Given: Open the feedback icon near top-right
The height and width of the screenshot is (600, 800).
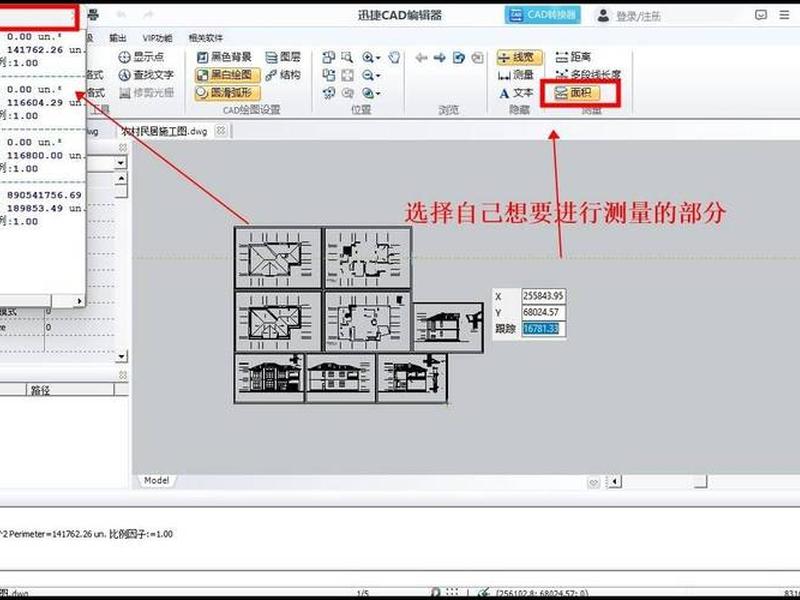Looking at the screenshot, I should (761, 15).
